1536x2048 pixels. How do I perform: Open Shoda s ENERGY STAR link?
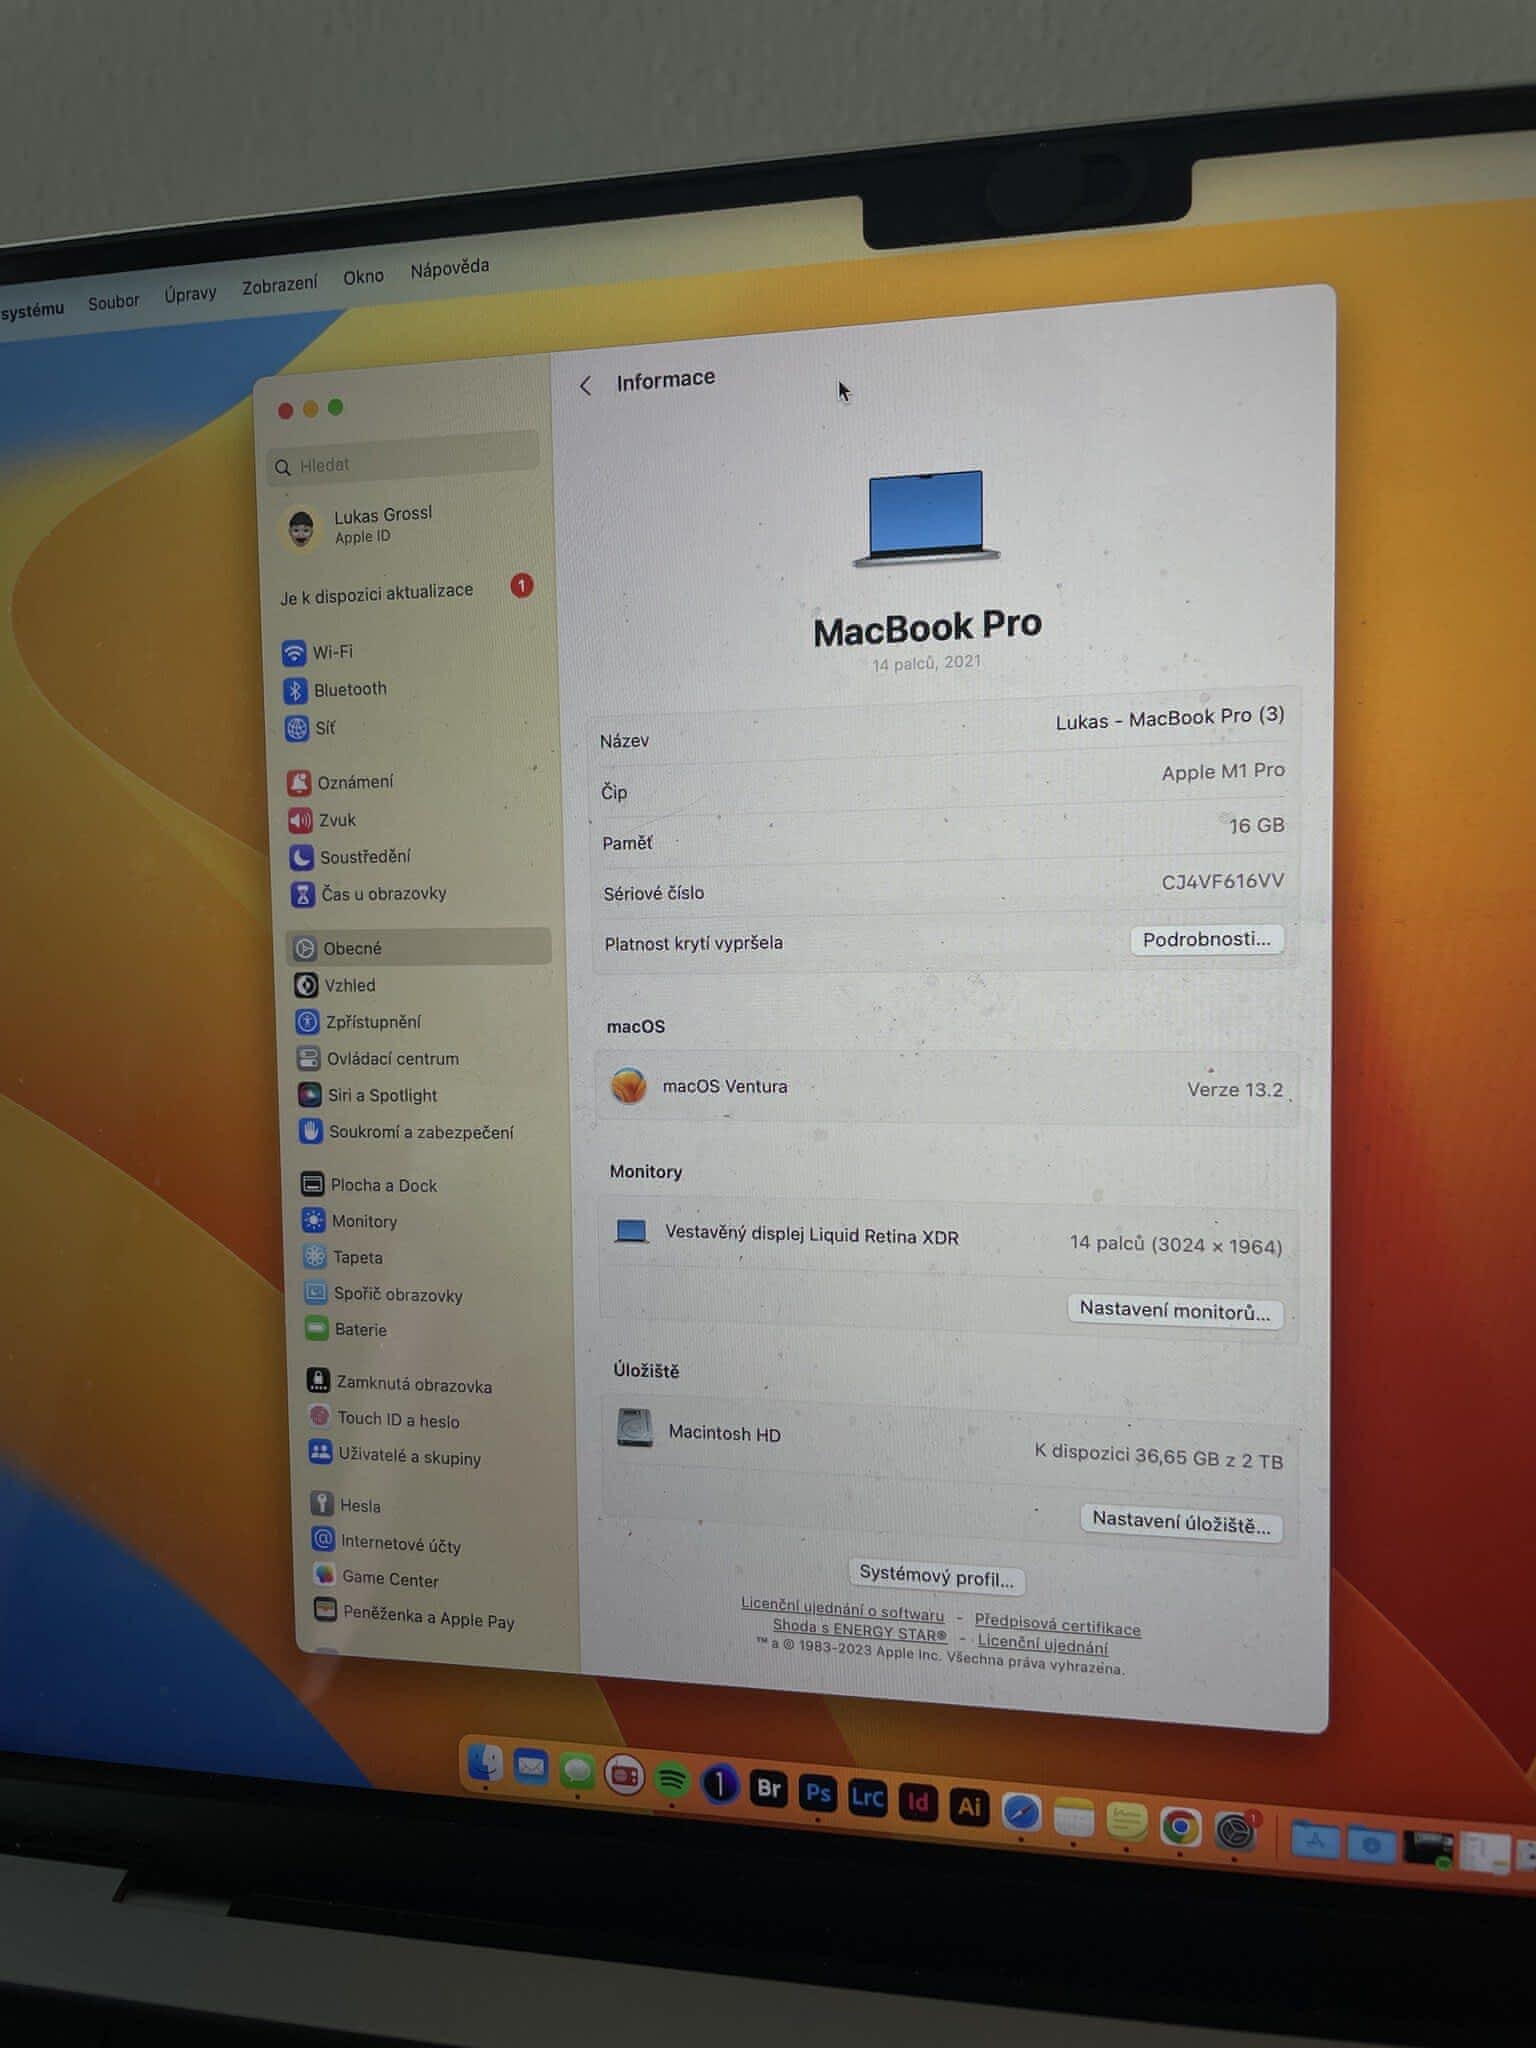tap(859, 1631)
